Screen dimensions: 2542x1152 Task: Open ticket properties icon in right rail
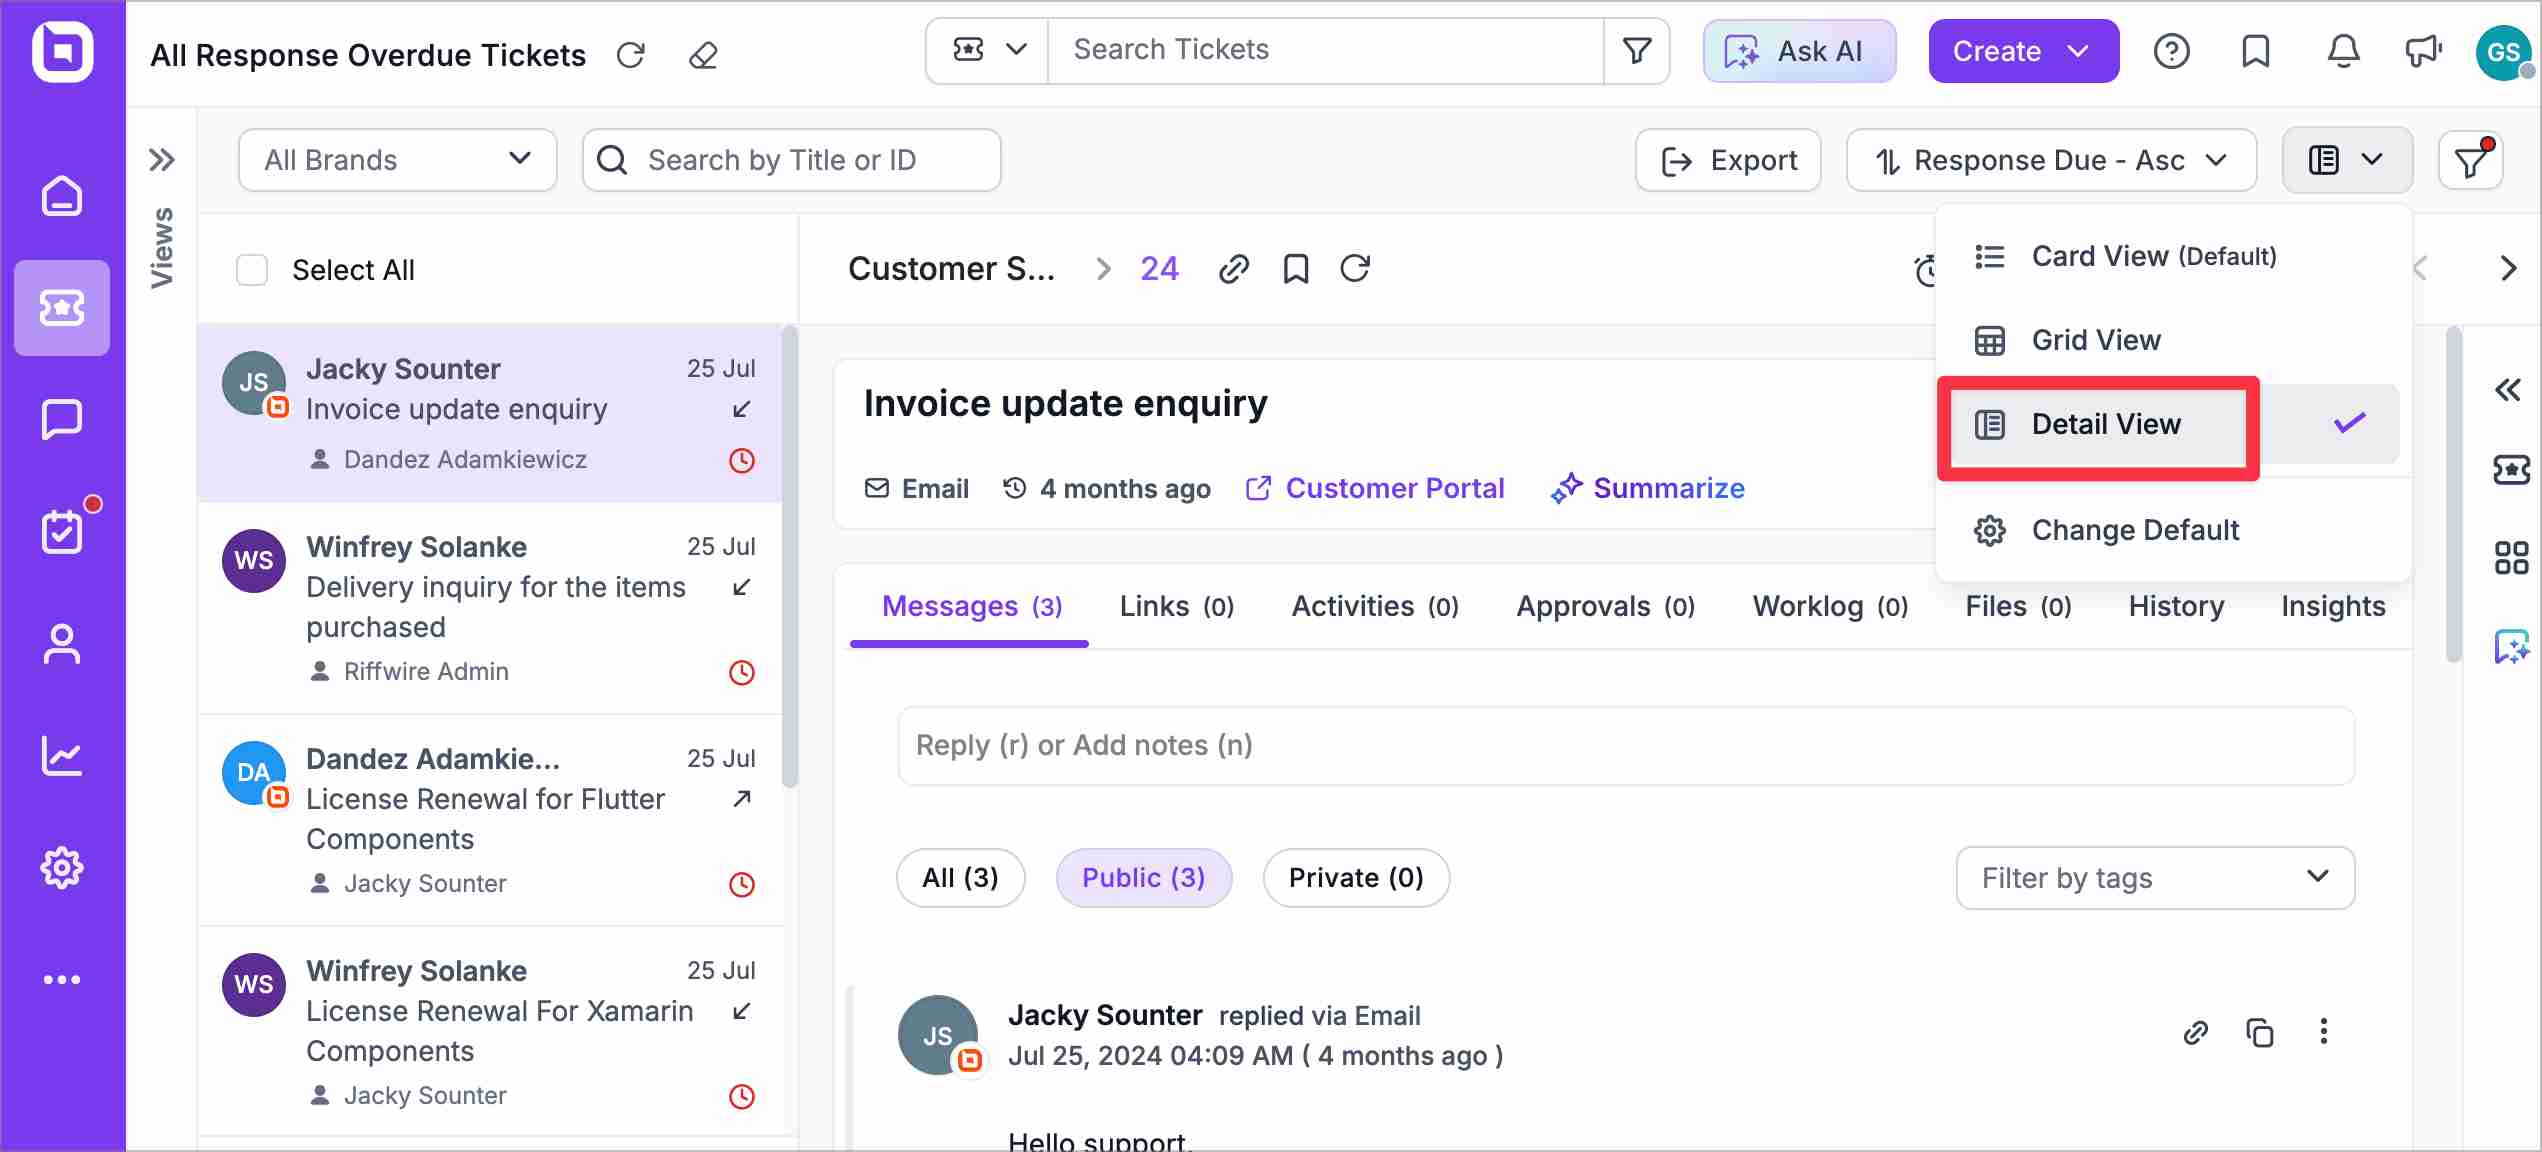(x=2511, y=469)
